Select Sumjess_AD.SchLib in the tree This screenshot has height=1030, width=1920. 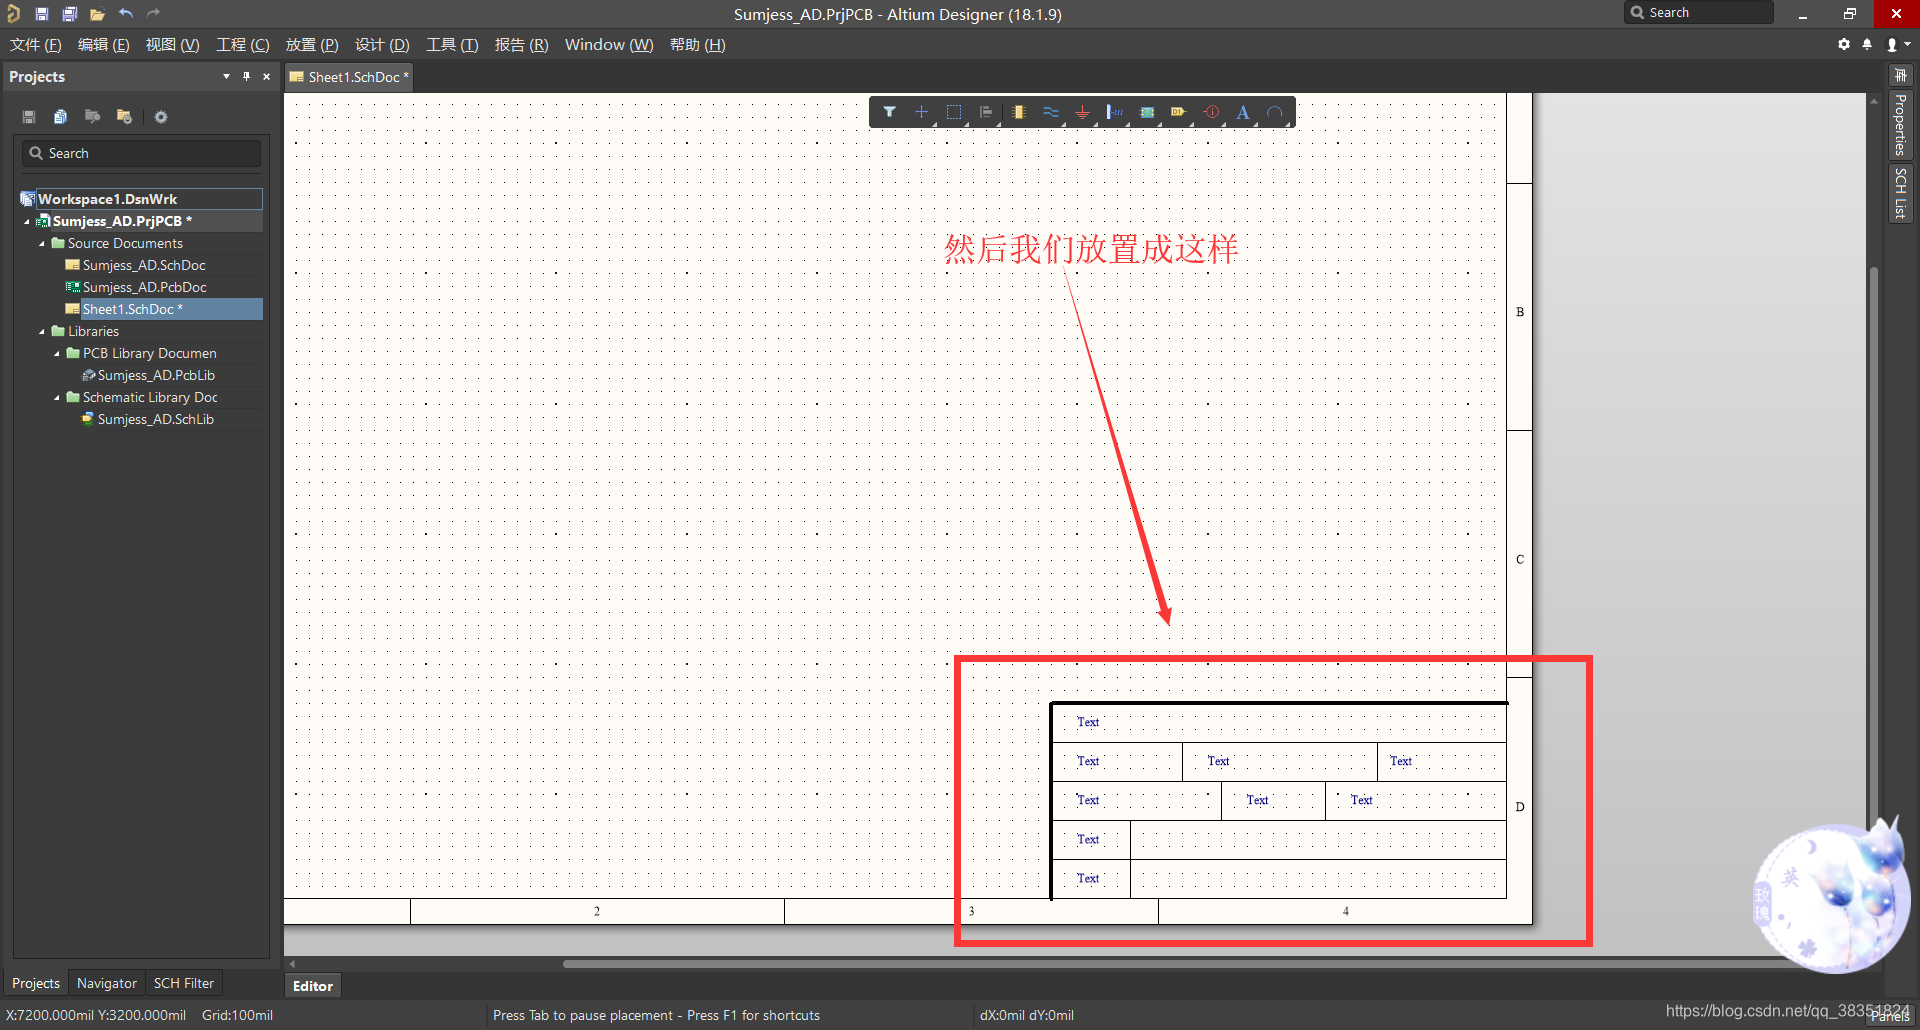coord(155,419)
